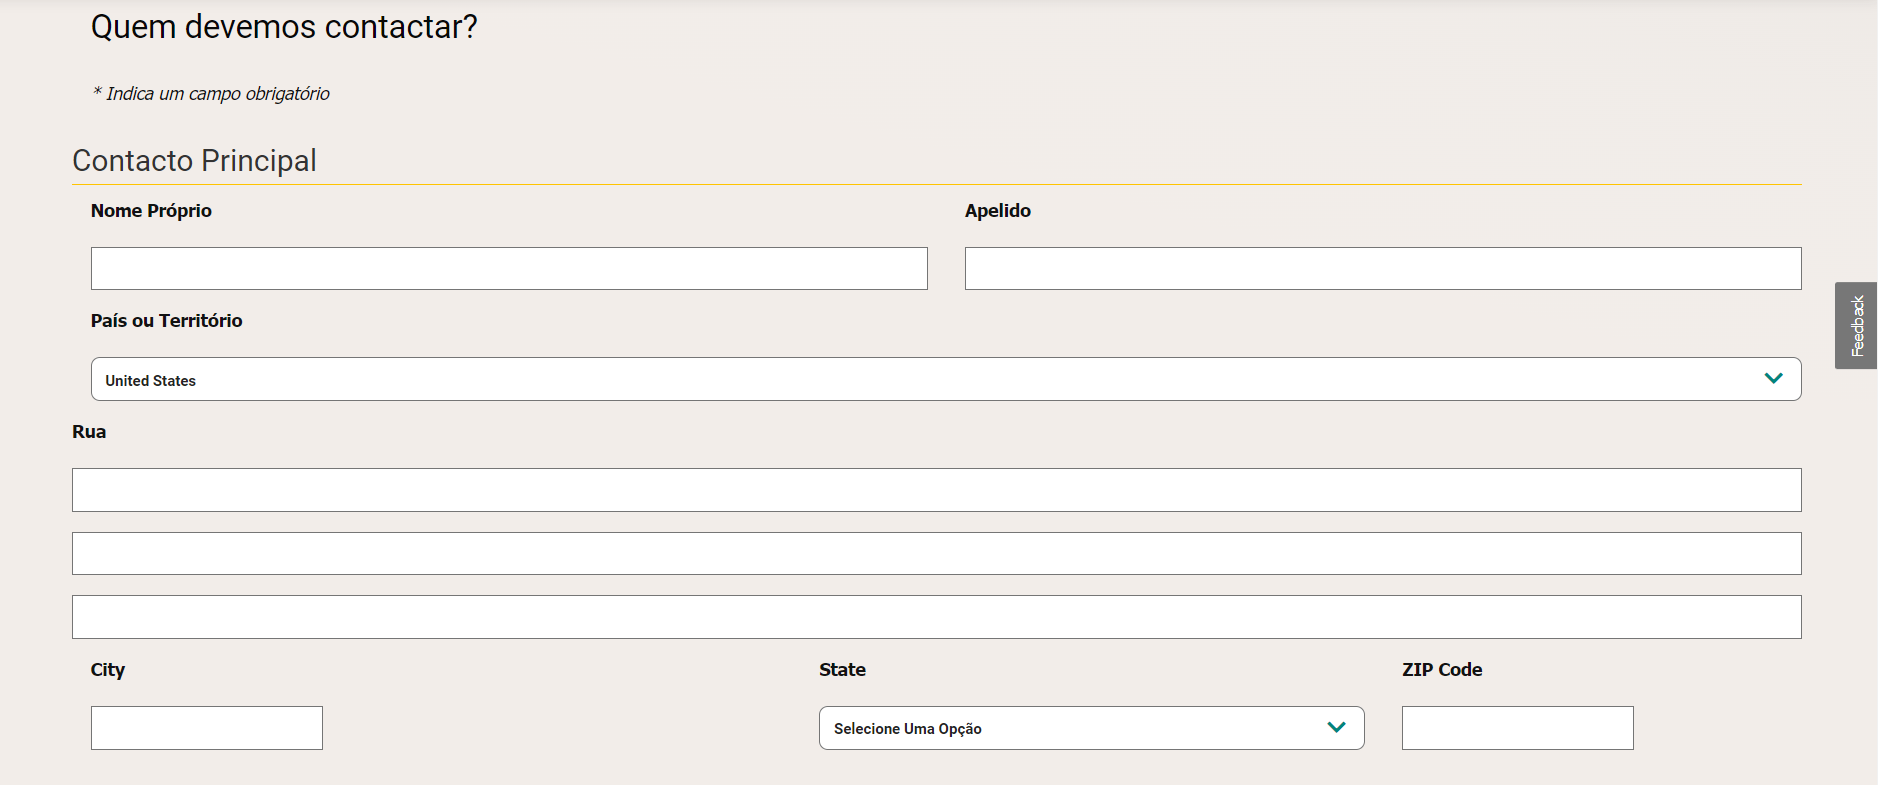Click the Apelido field label

tap(997, 211)
